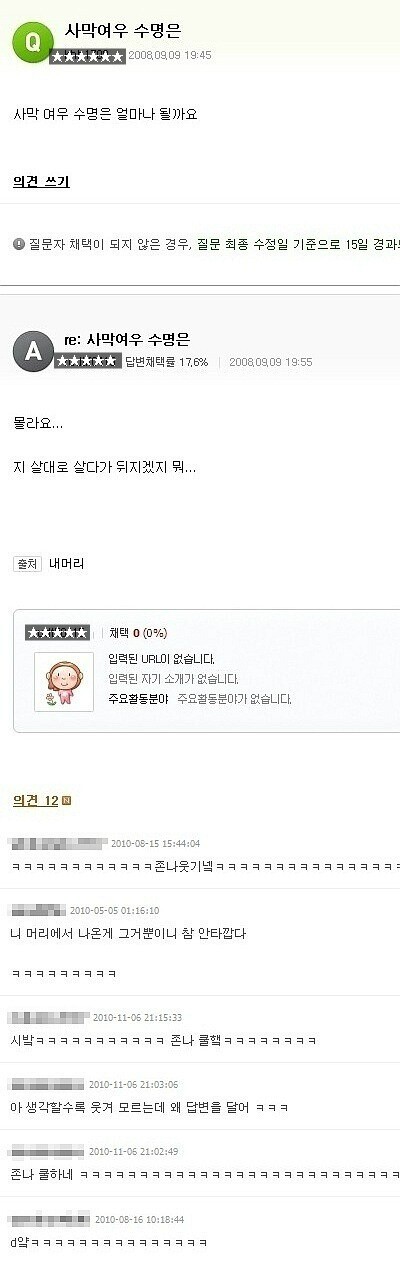Click the small N icon beside 의견 12
Screen dimensions: 400x1263
[x=67, y=801]
